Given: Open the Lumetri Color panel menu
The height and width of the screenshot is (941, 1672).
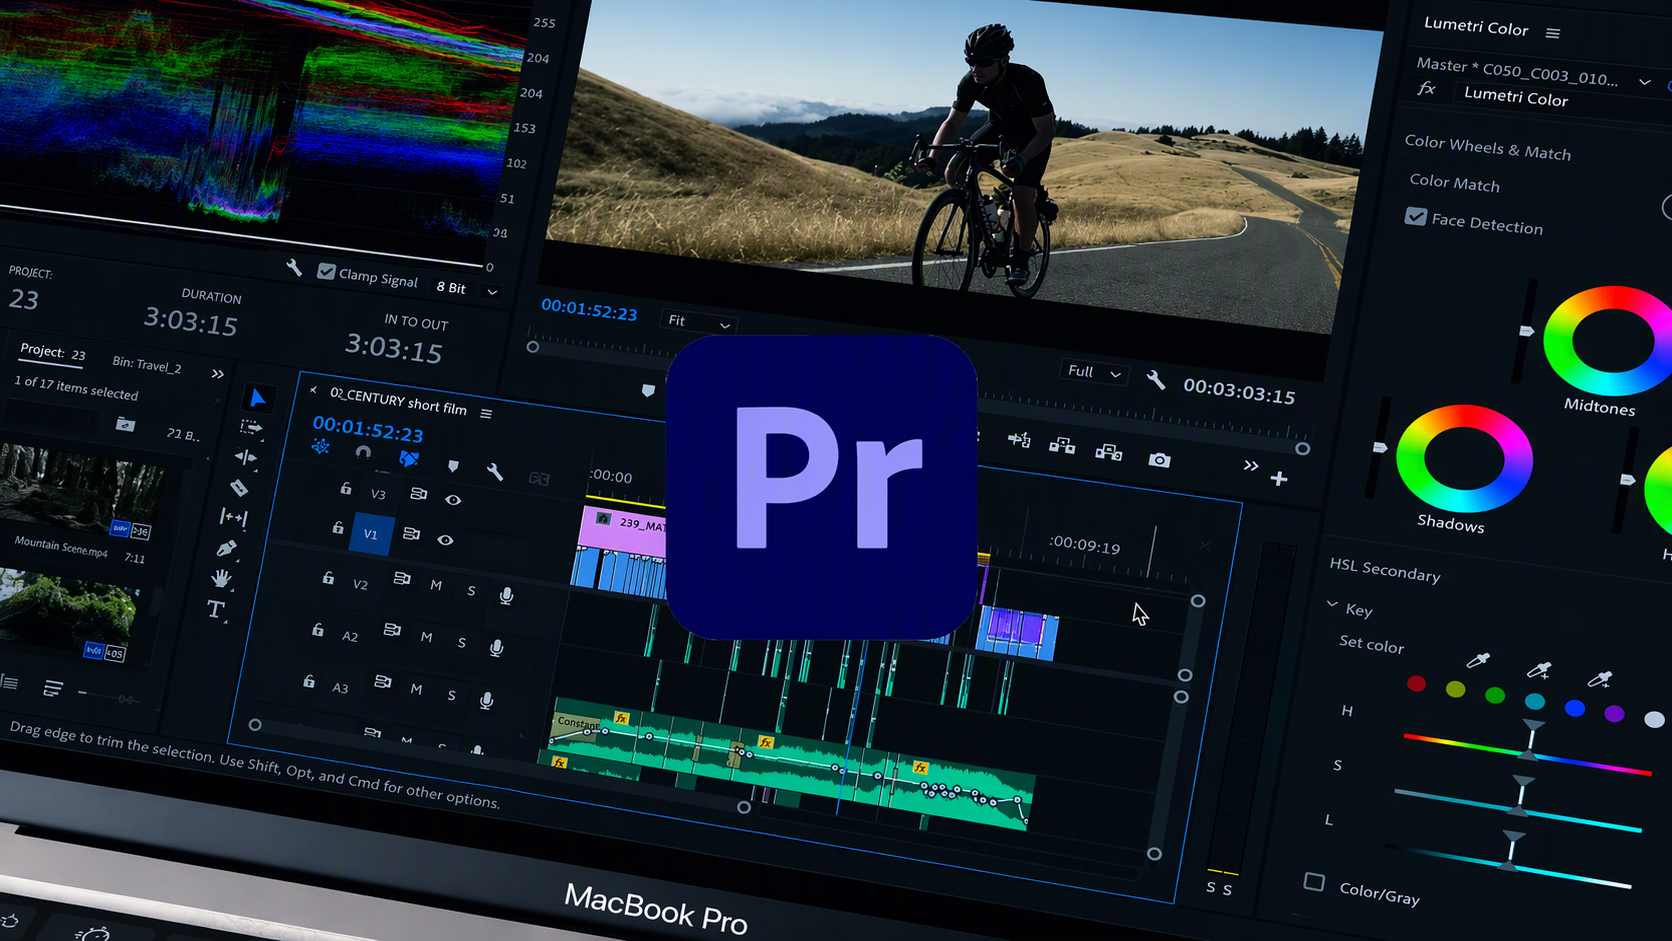Looking at the screenshot, I should [1552, 33].
